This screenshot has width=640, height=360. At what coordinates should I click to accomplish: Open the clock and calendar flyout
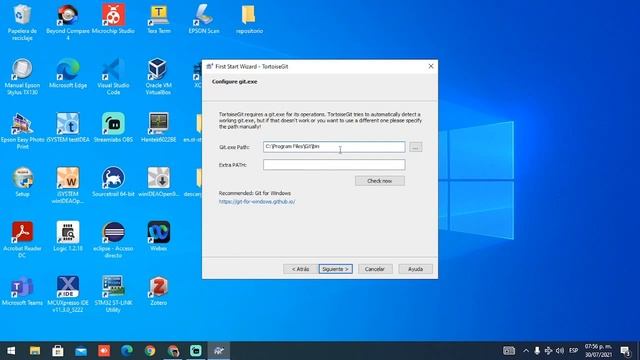point(598,351)
